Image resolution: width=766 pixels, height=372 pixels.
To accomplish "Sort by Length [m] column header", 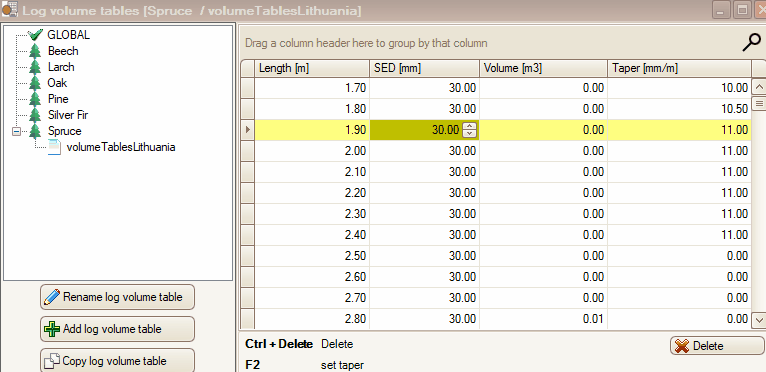I will (x=312, y=68).
